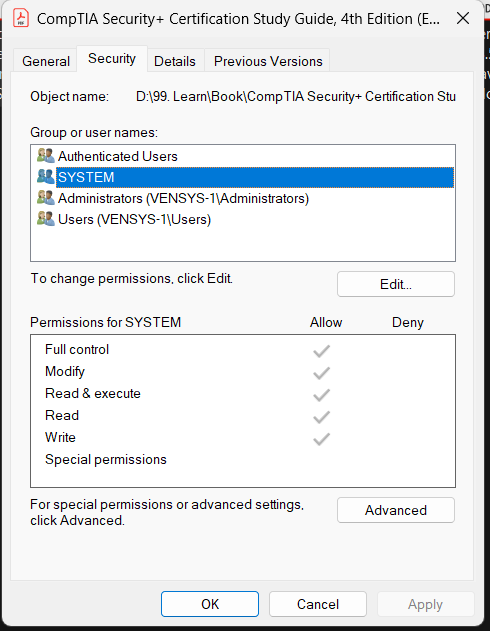This screenshot has height=631, width=490.
Task: Click the SYSTEM group icon
Action: point(45,177)
